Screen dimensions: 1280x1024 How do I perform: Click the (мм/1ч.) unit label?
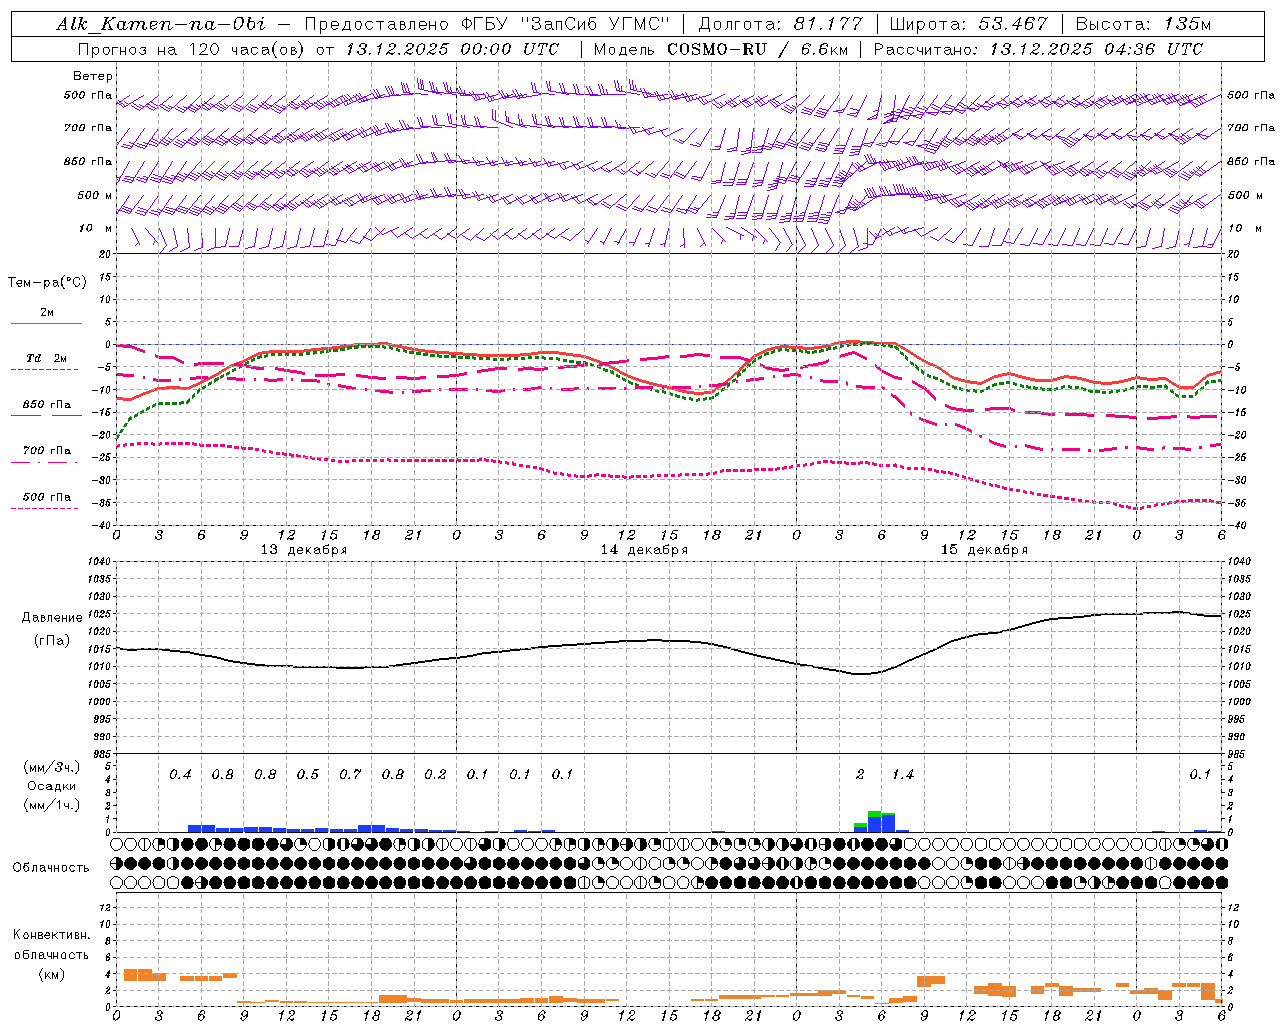point(52,805)
